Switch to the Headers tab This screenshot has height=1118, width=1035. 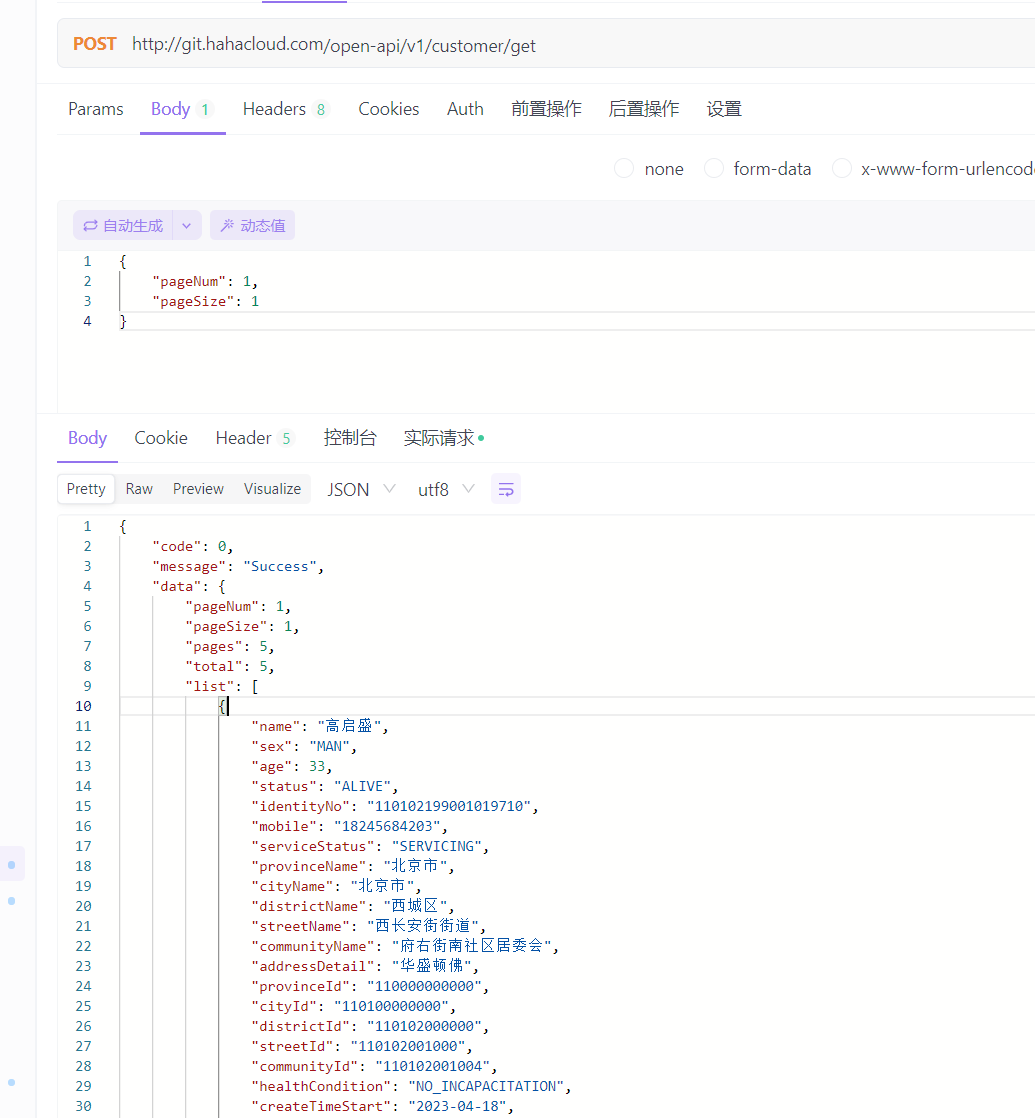[x=285, y=109]
